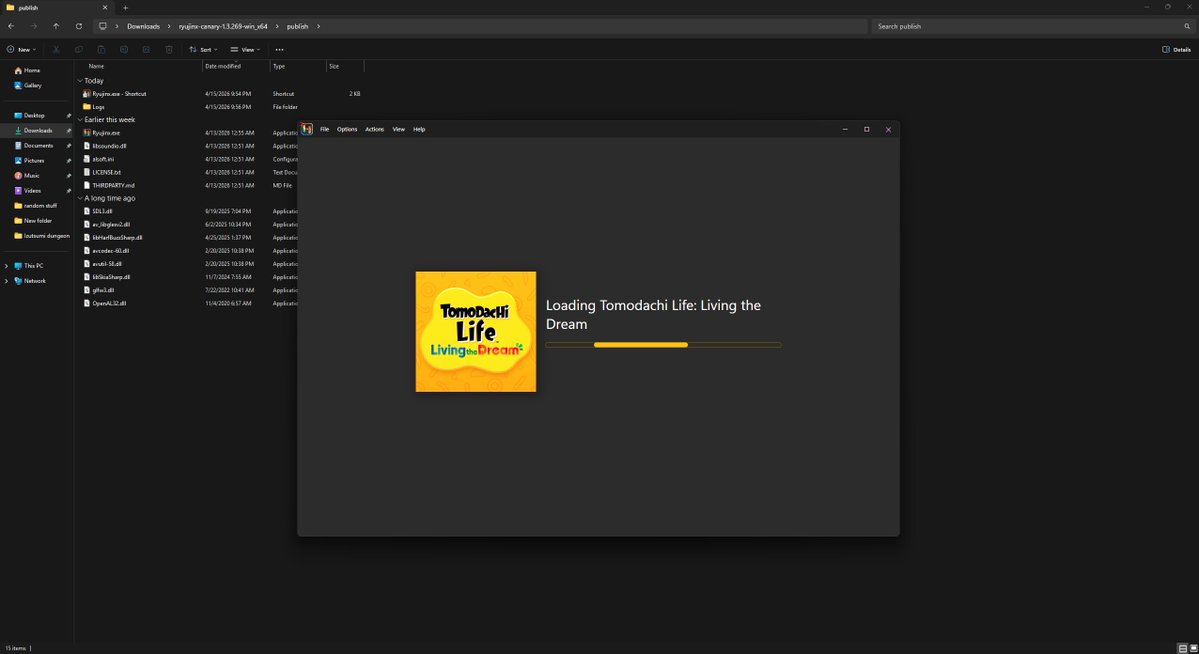
Task: Toggle the Details pane button
Action: click(x=1176, y=49)
